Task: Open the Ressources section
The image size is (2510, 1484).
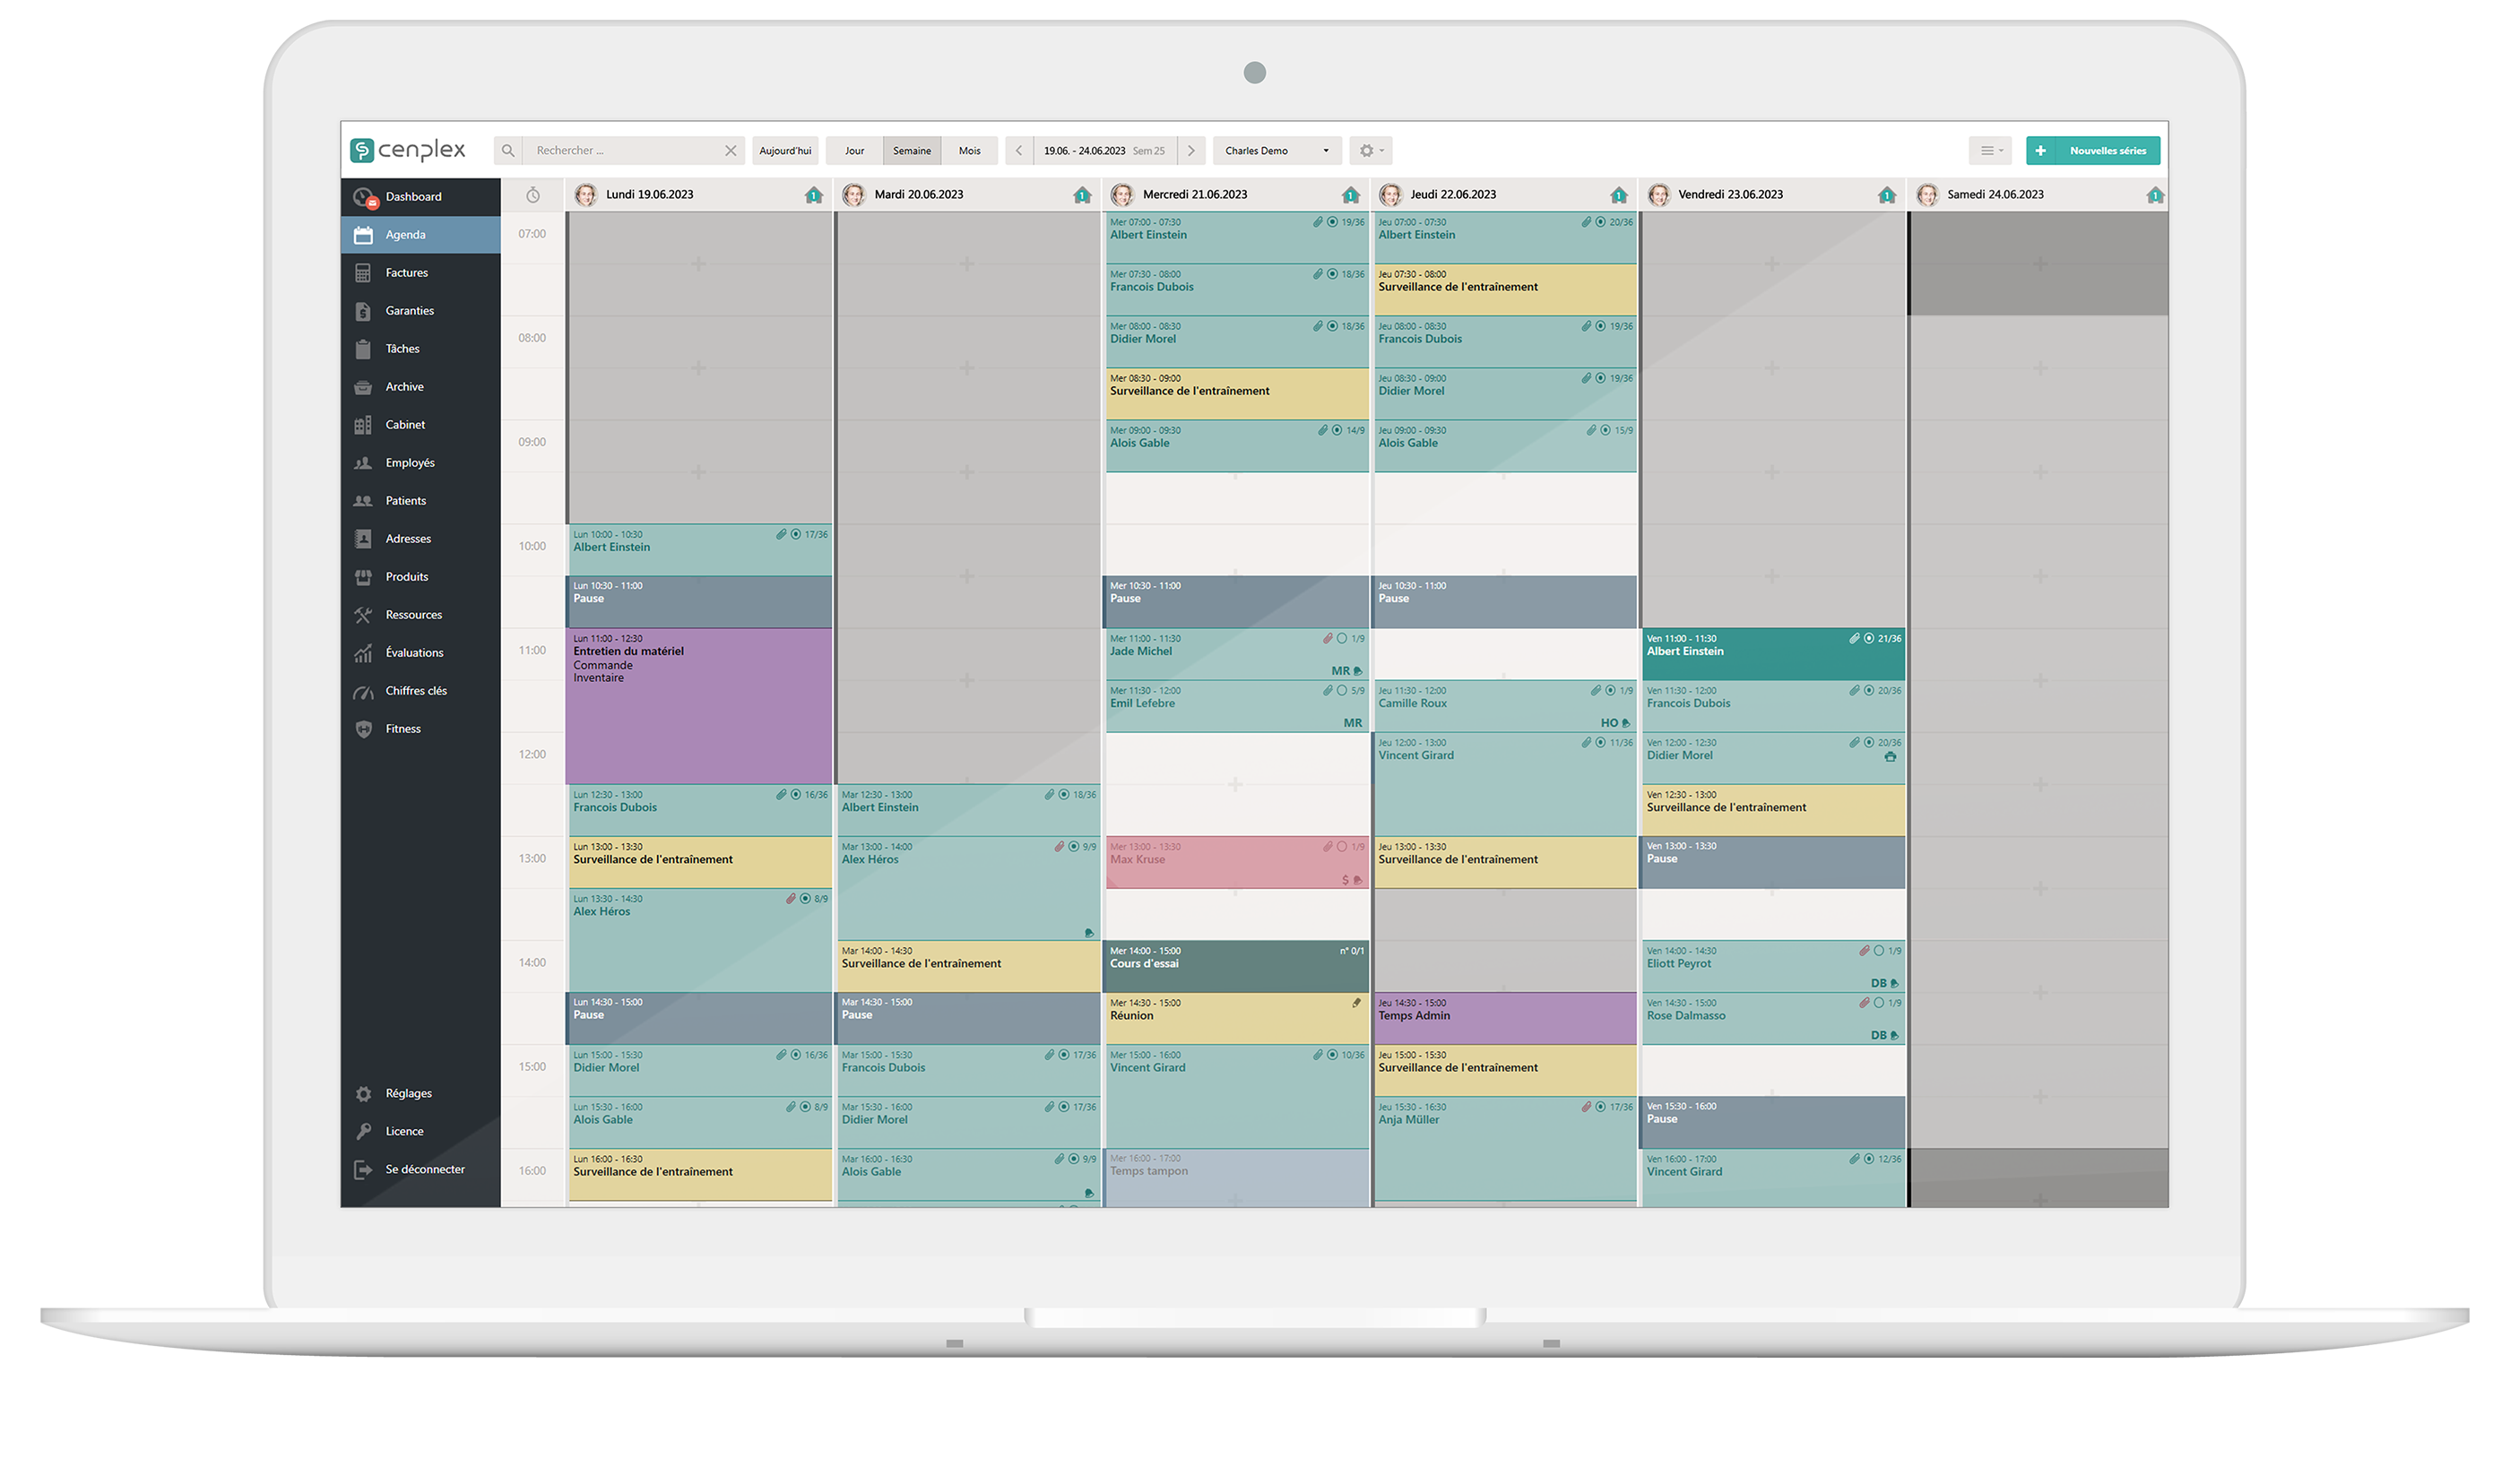Action: pyautogui.click(x=420, y=615)
